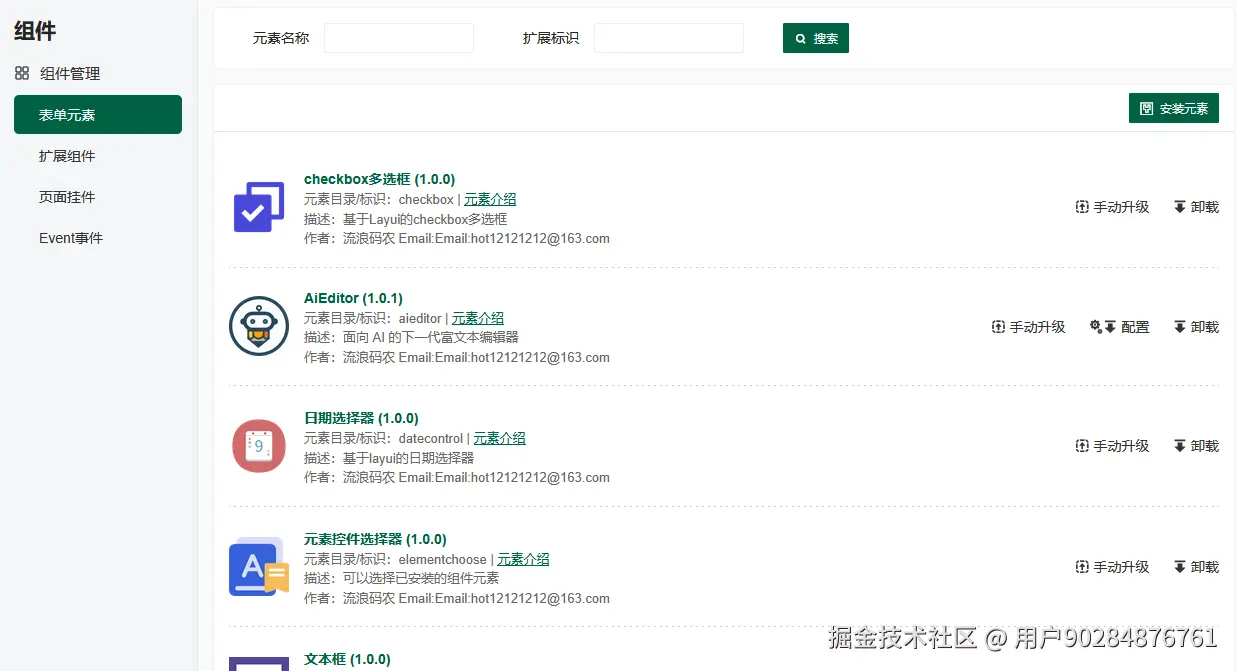
Task: Click the checkbox多选框 purple checkbox icon
Action: click(x=258, y=206)
